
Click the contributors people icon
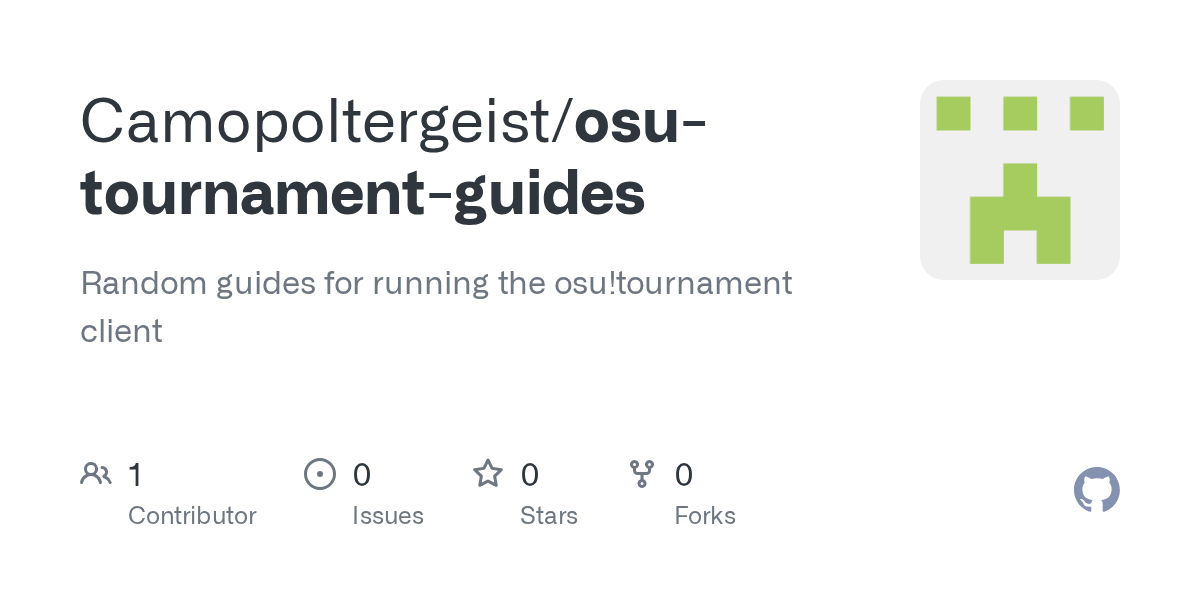tap(96, 474)
